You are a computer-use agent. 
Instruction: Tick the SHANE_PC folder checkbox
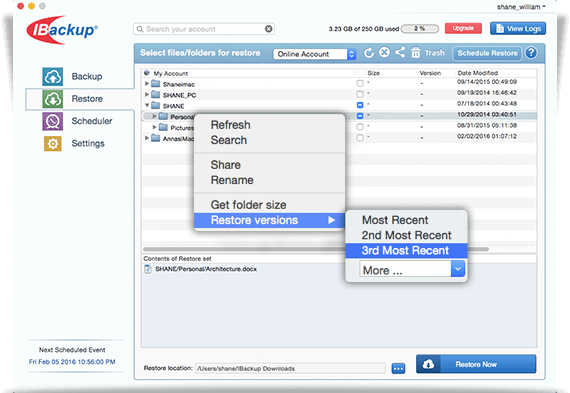point(360,94)
